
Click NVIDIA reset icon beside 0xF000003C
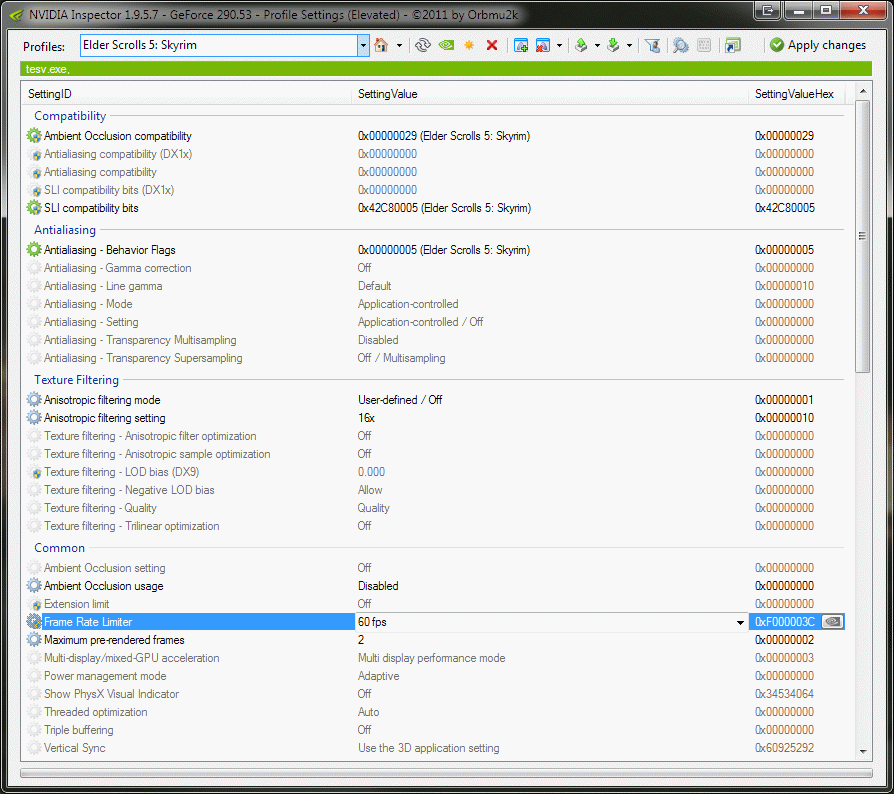pyautogui.click(x=832, y=621)
